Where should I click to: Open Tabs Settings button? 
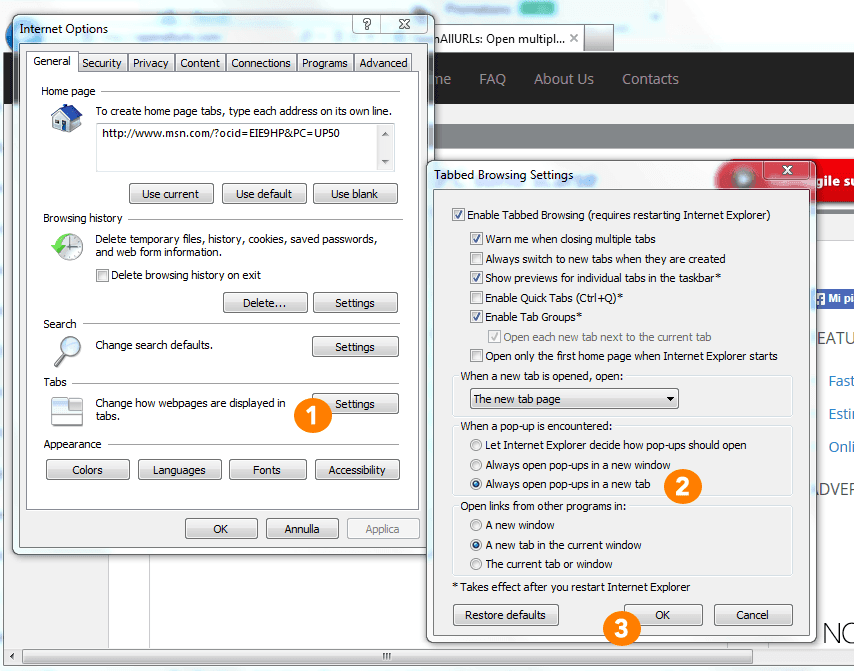(355, 404)
